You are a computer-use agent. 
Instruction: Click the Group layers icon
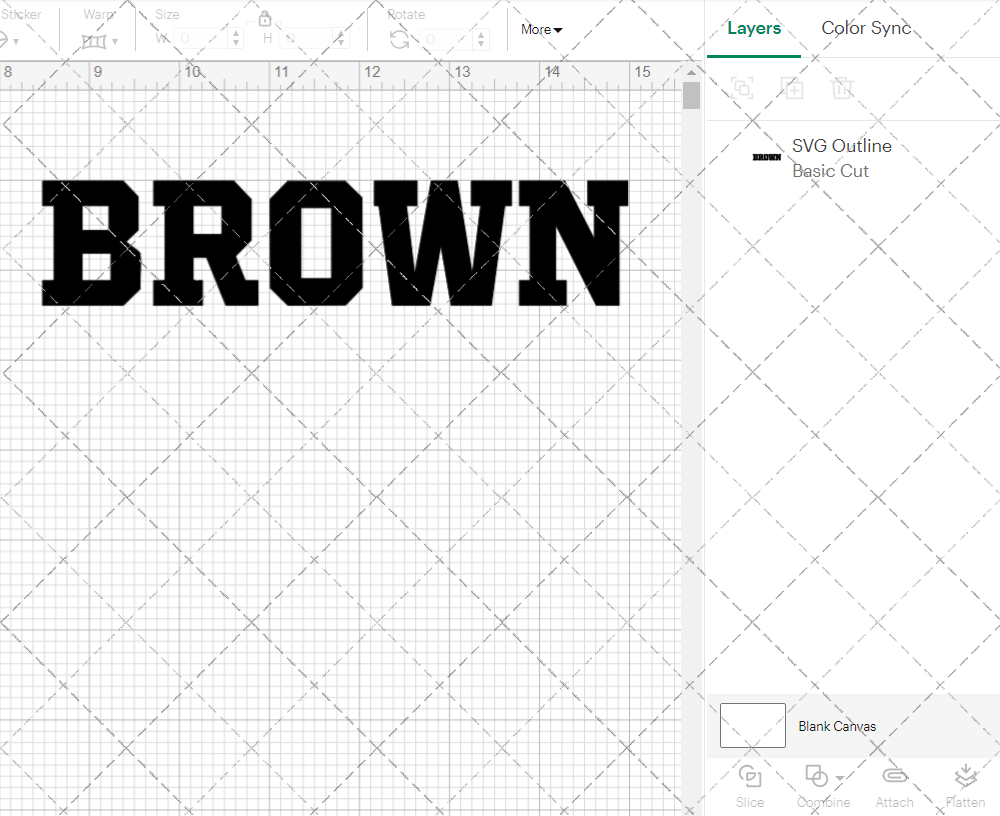(x=743, y=88)
